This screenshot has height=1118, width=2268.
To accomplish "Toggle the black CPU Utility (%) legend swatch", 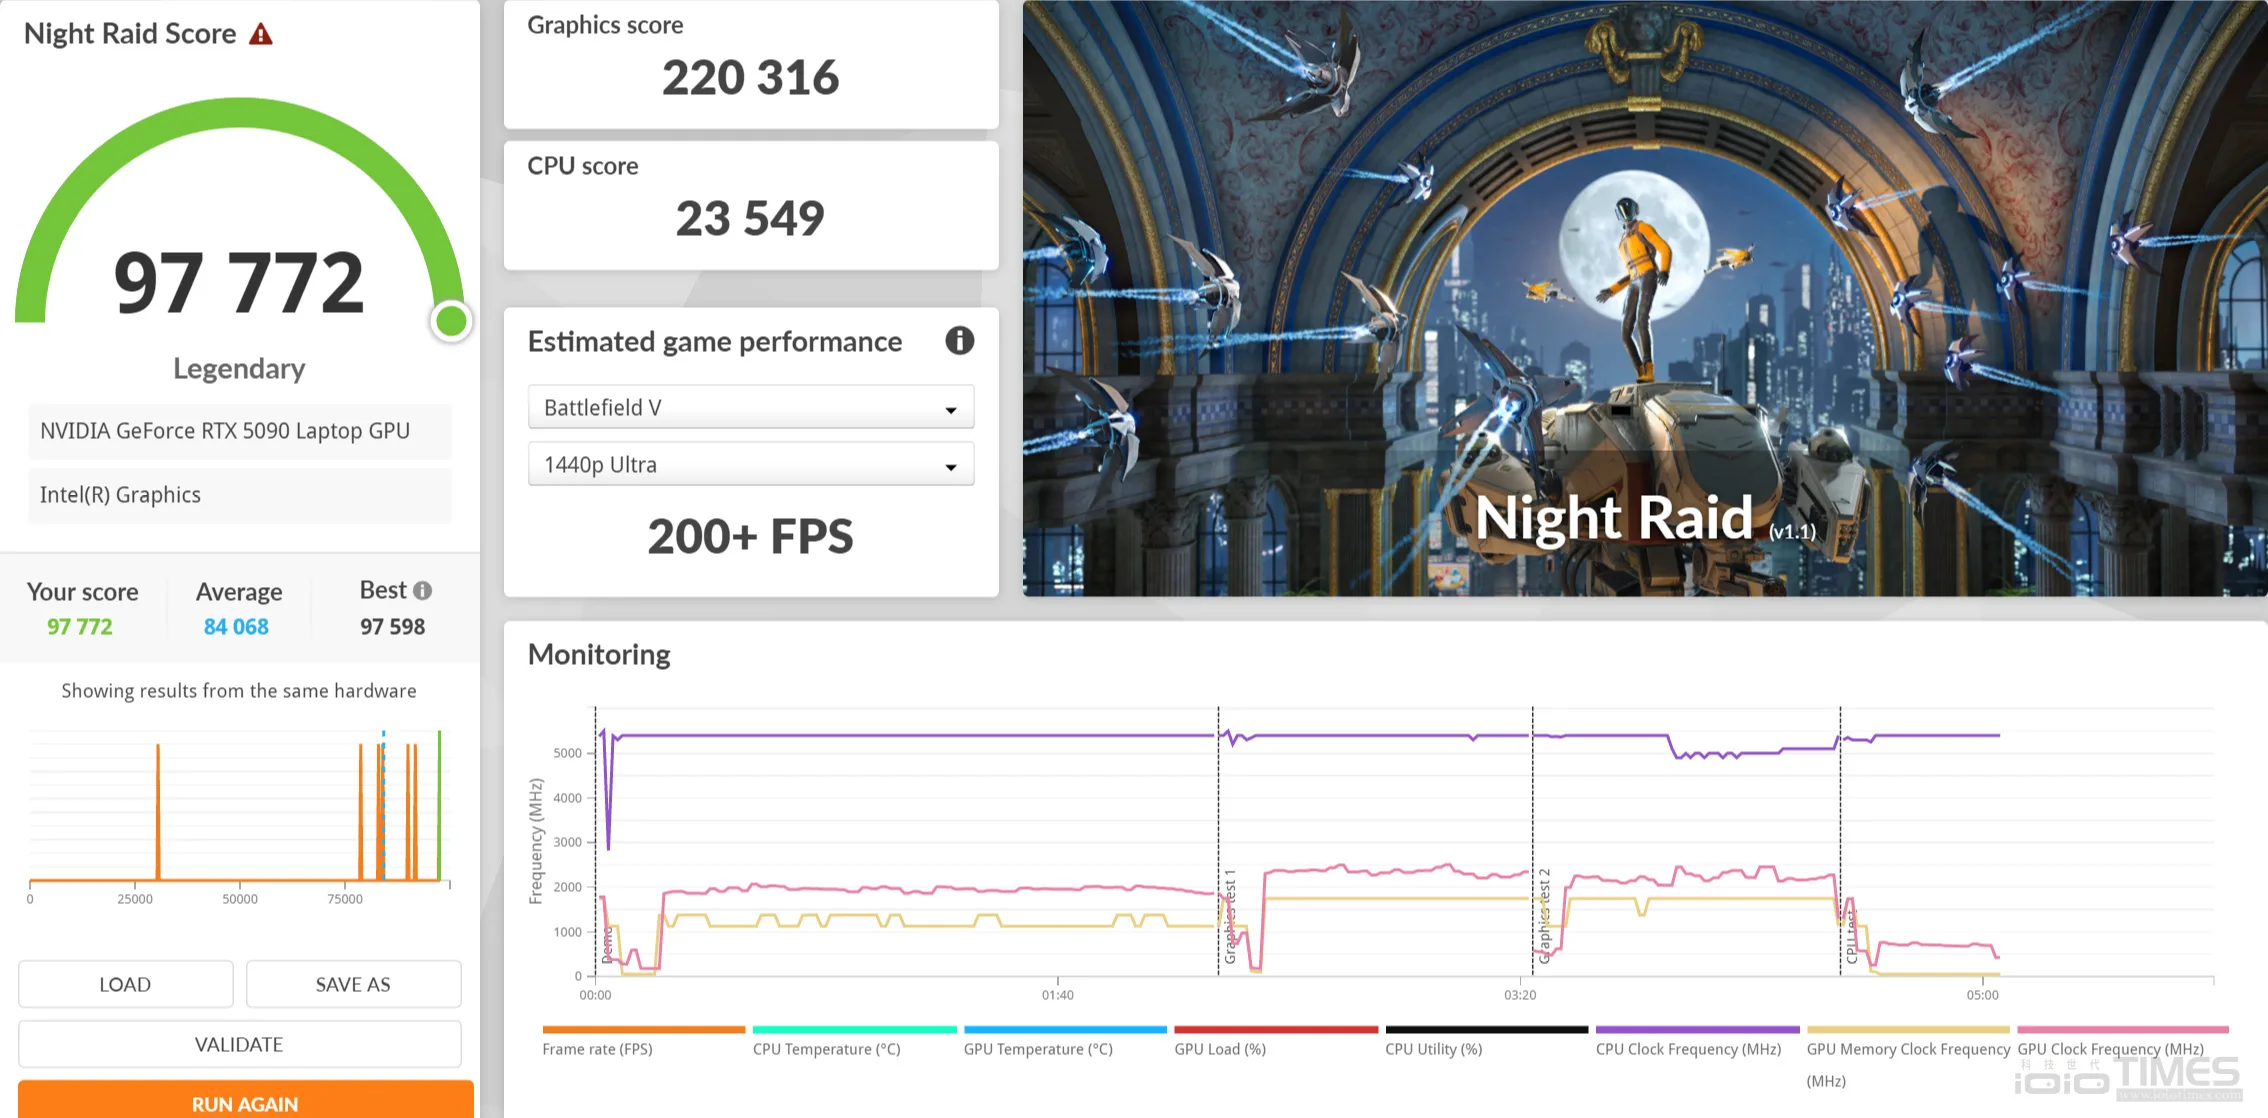I will pos(1487,1029).
